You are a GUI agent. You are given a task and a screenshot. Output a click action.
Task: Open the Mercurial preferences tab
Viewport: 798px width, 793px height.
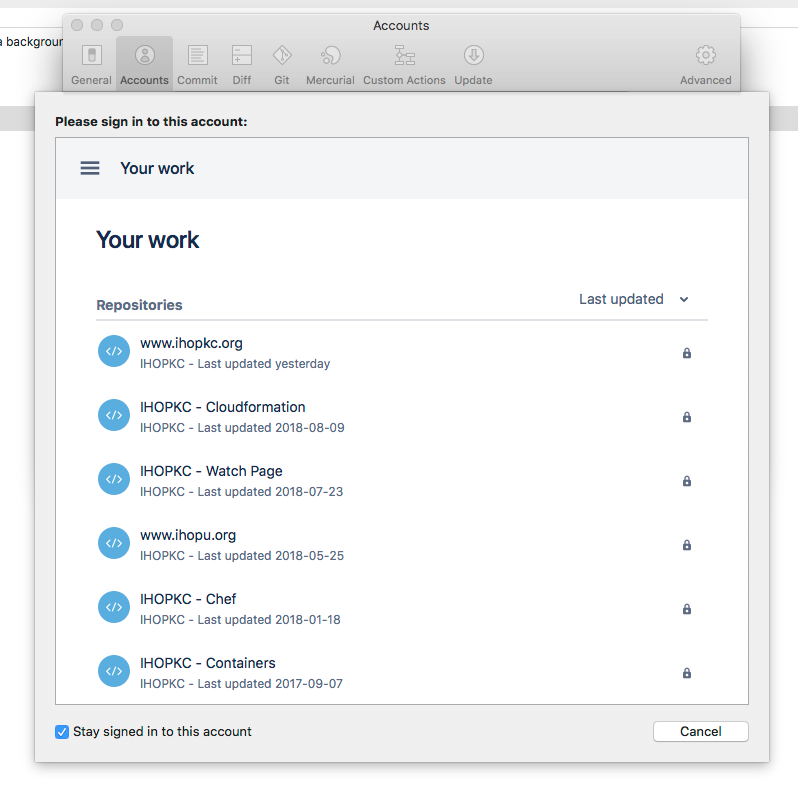330,65
